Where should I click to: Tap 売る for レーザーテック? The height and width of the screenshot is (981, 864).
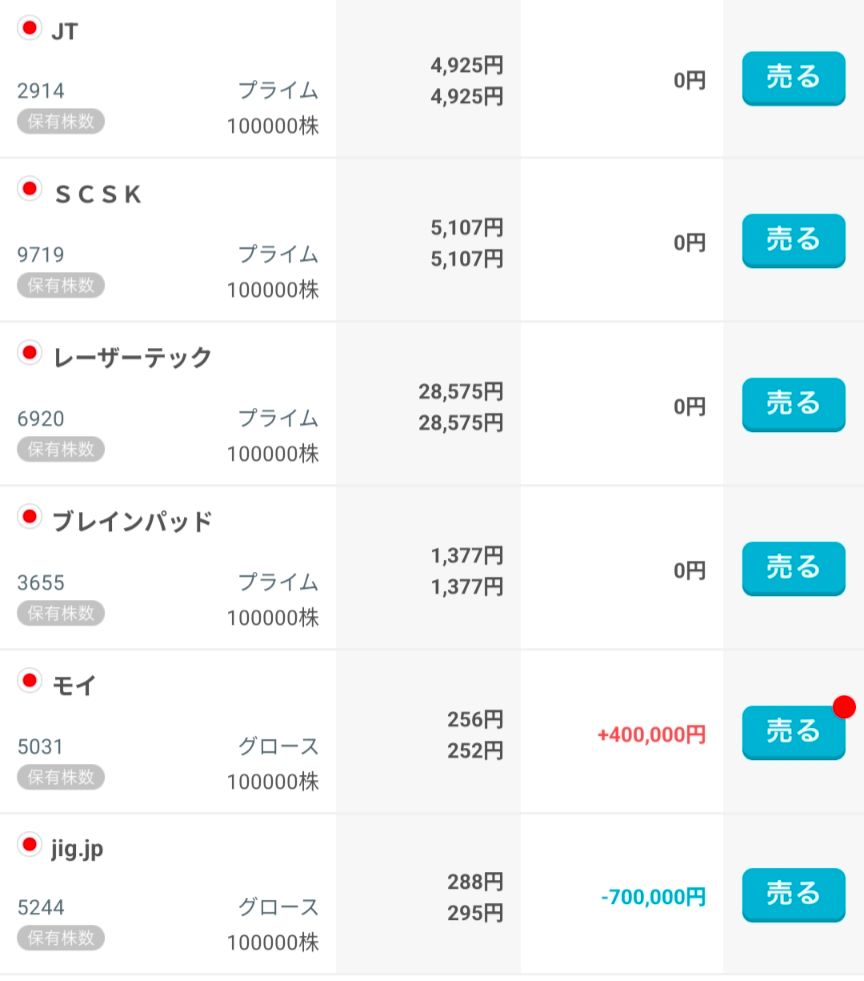[x=793, y=405]
